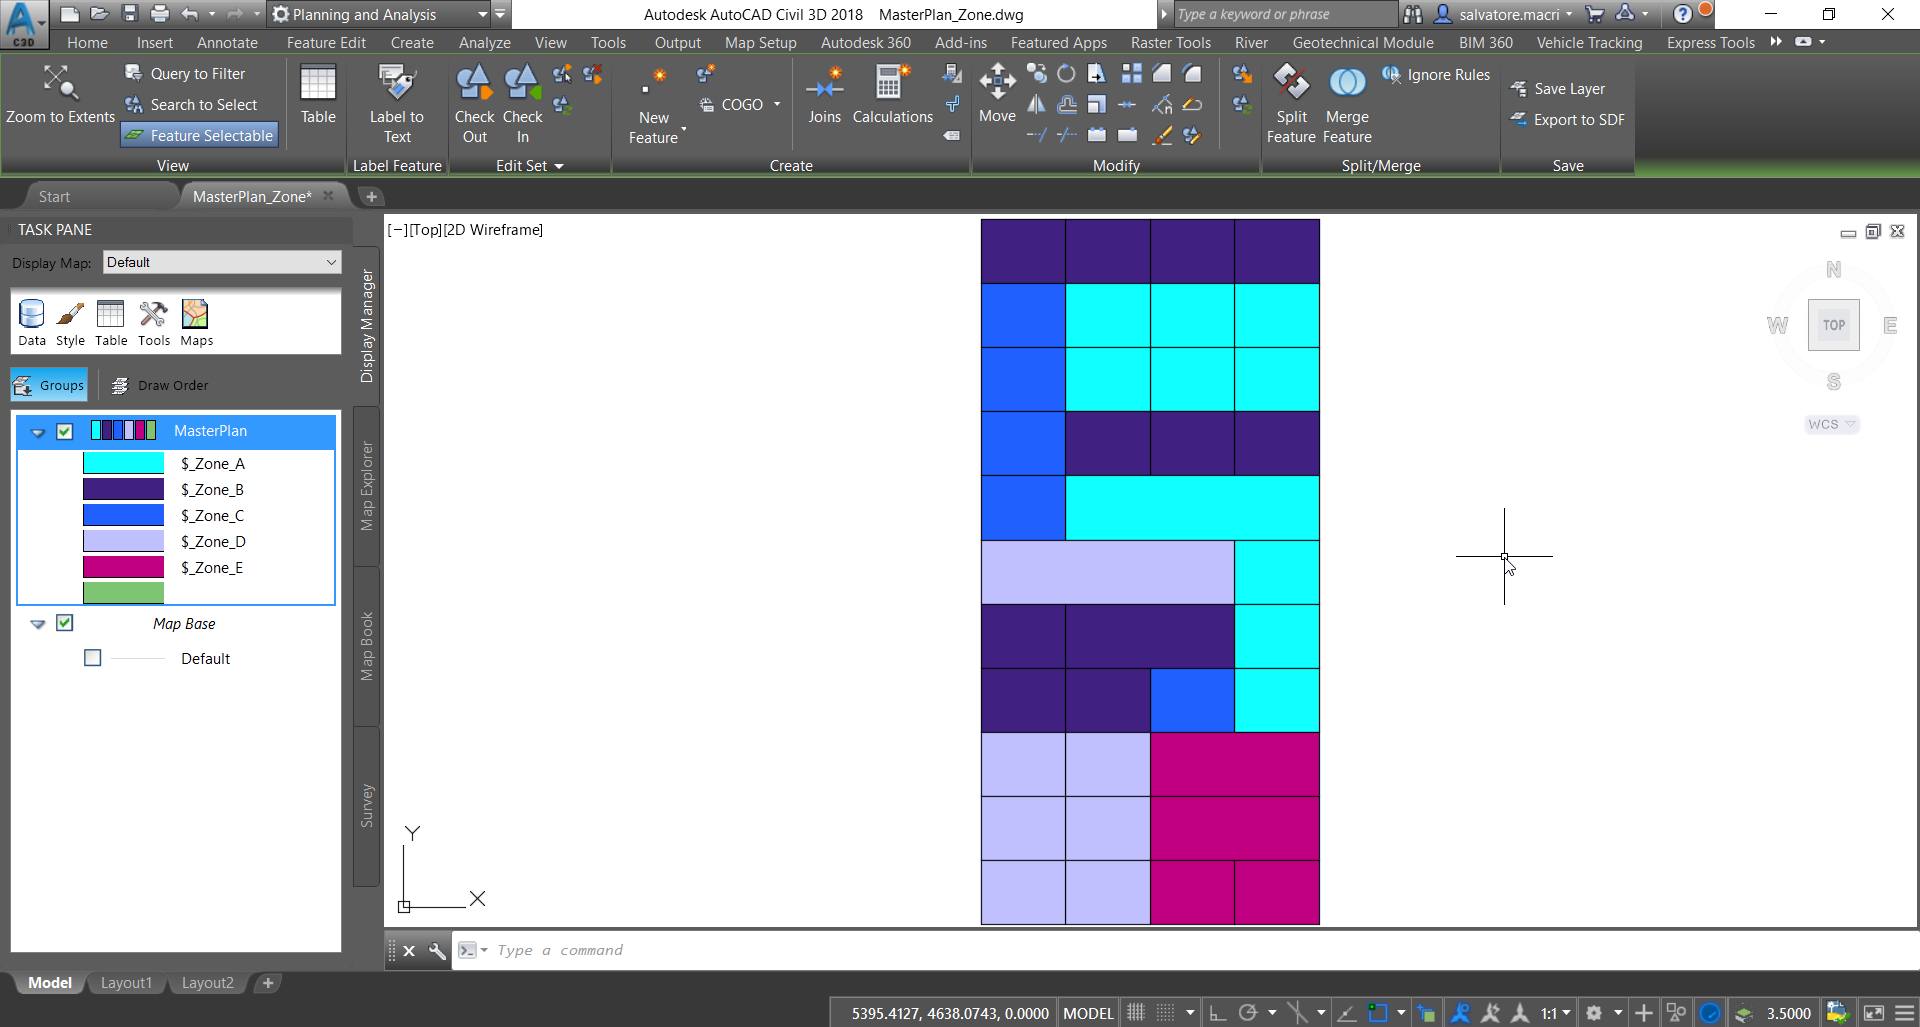This screenshot has width=1920, height=1027.
Task: Open the Style panel in Task Pane
Action: click(x=70, y=322)
